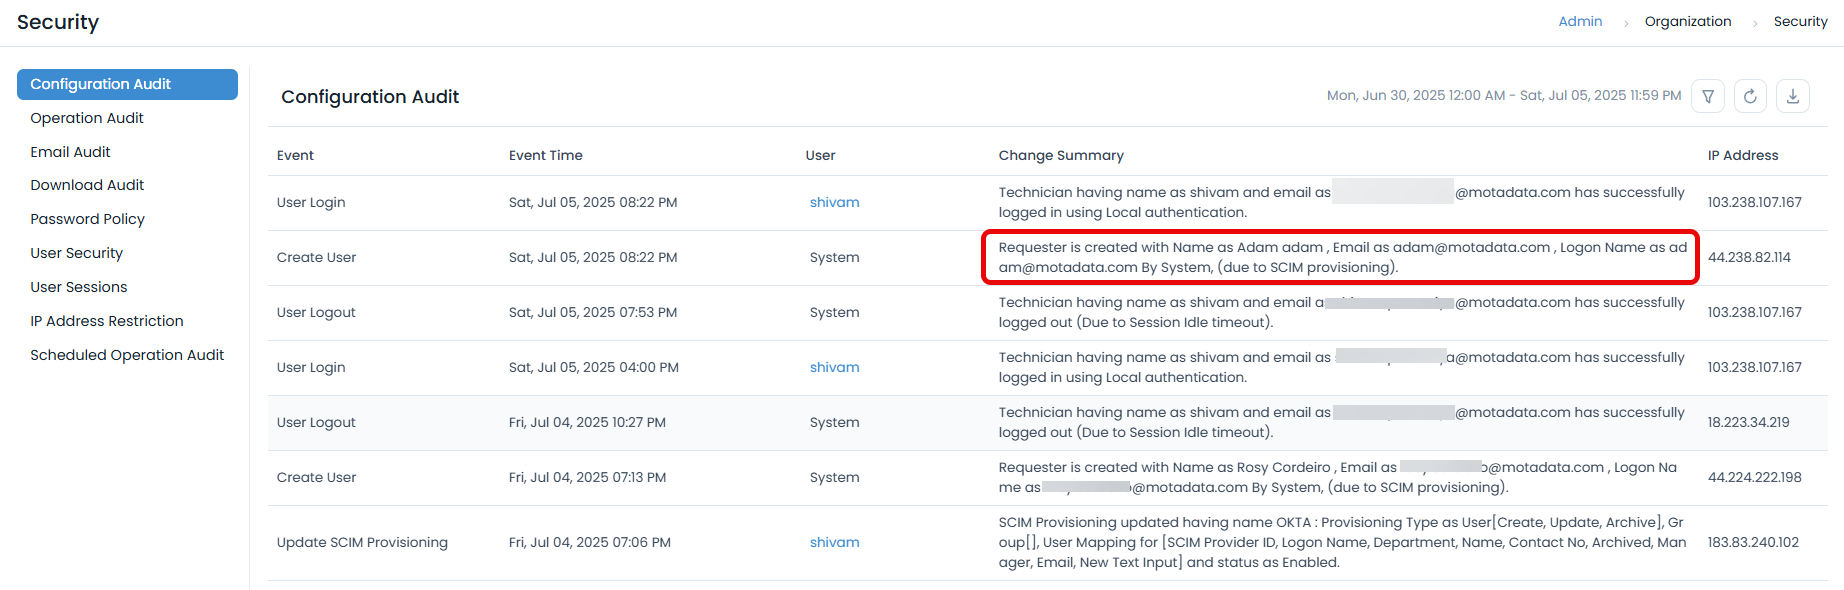The width and height of the screenshot is (1844, 590).
Task: Open the Operation Audit section
Action: click(87, 118)
